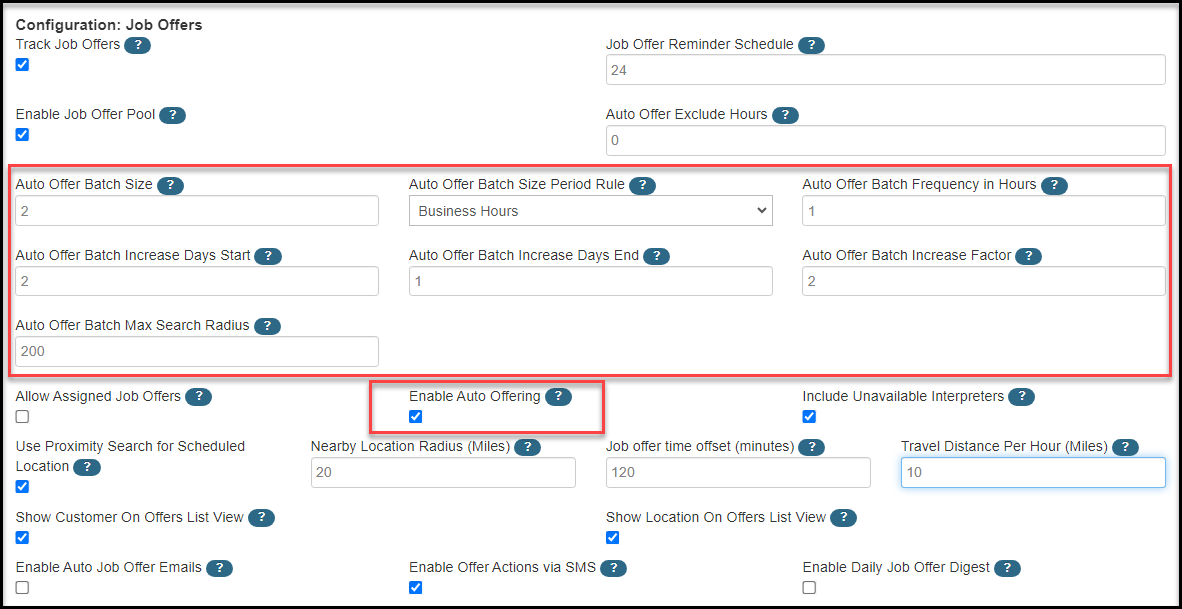Check the Allow Assigned Job Offers box
Screen dimensions: 1182x609
click(22, 416)
